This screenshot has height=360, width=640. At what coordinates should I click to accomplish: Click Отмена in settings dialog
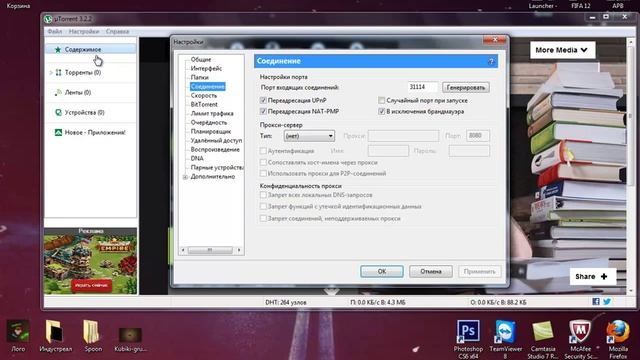click(x=431, y=271)
